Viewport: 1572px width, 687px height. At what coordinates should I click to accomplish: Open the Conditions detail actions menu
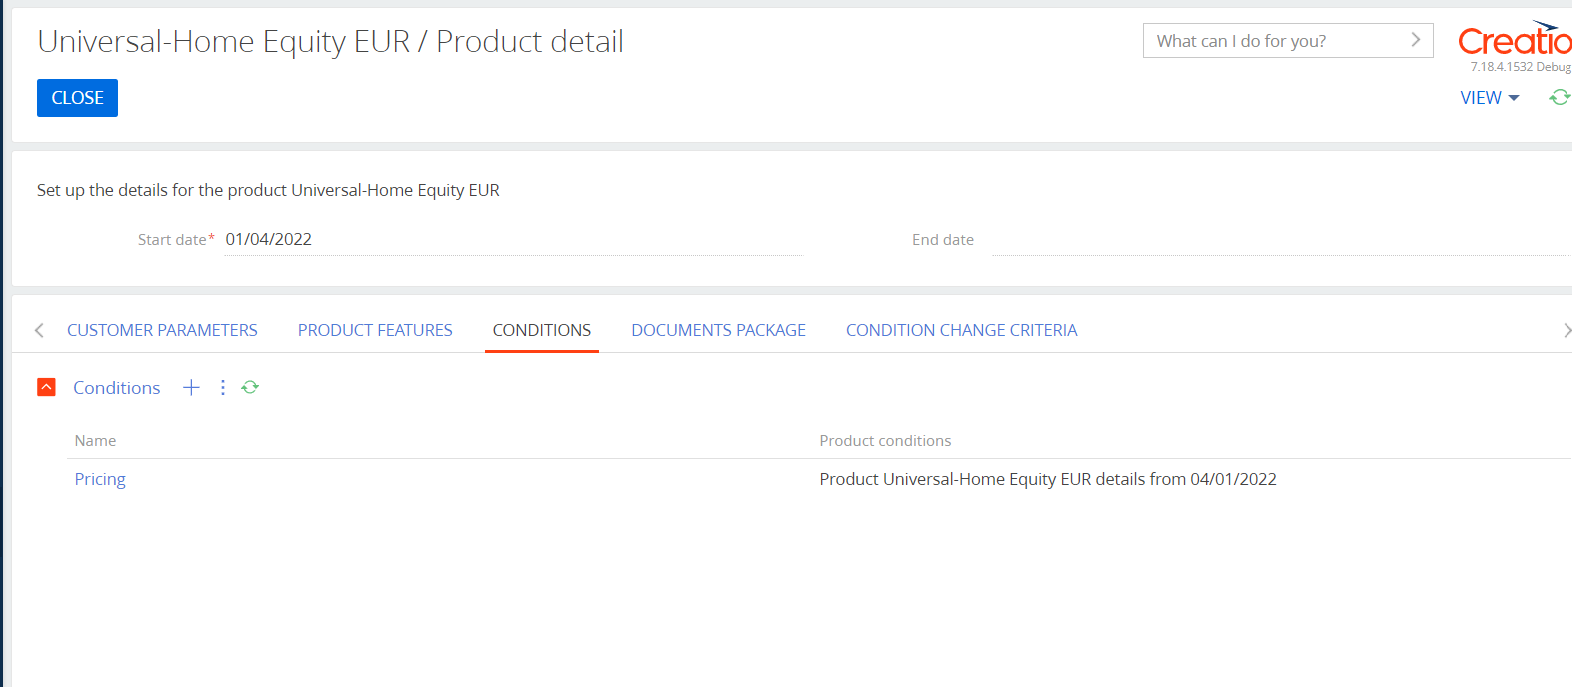(x=222, y=387)
